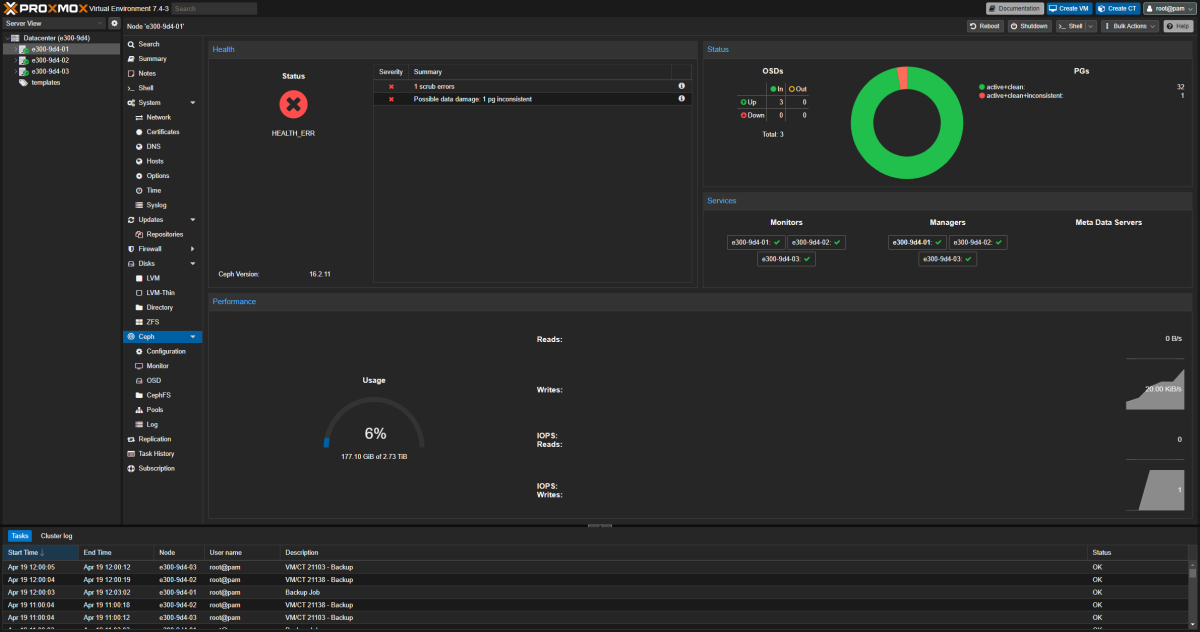The image size is (1200, 632).
Task: Open Directory storage page
Action: (x=162, y=307)
